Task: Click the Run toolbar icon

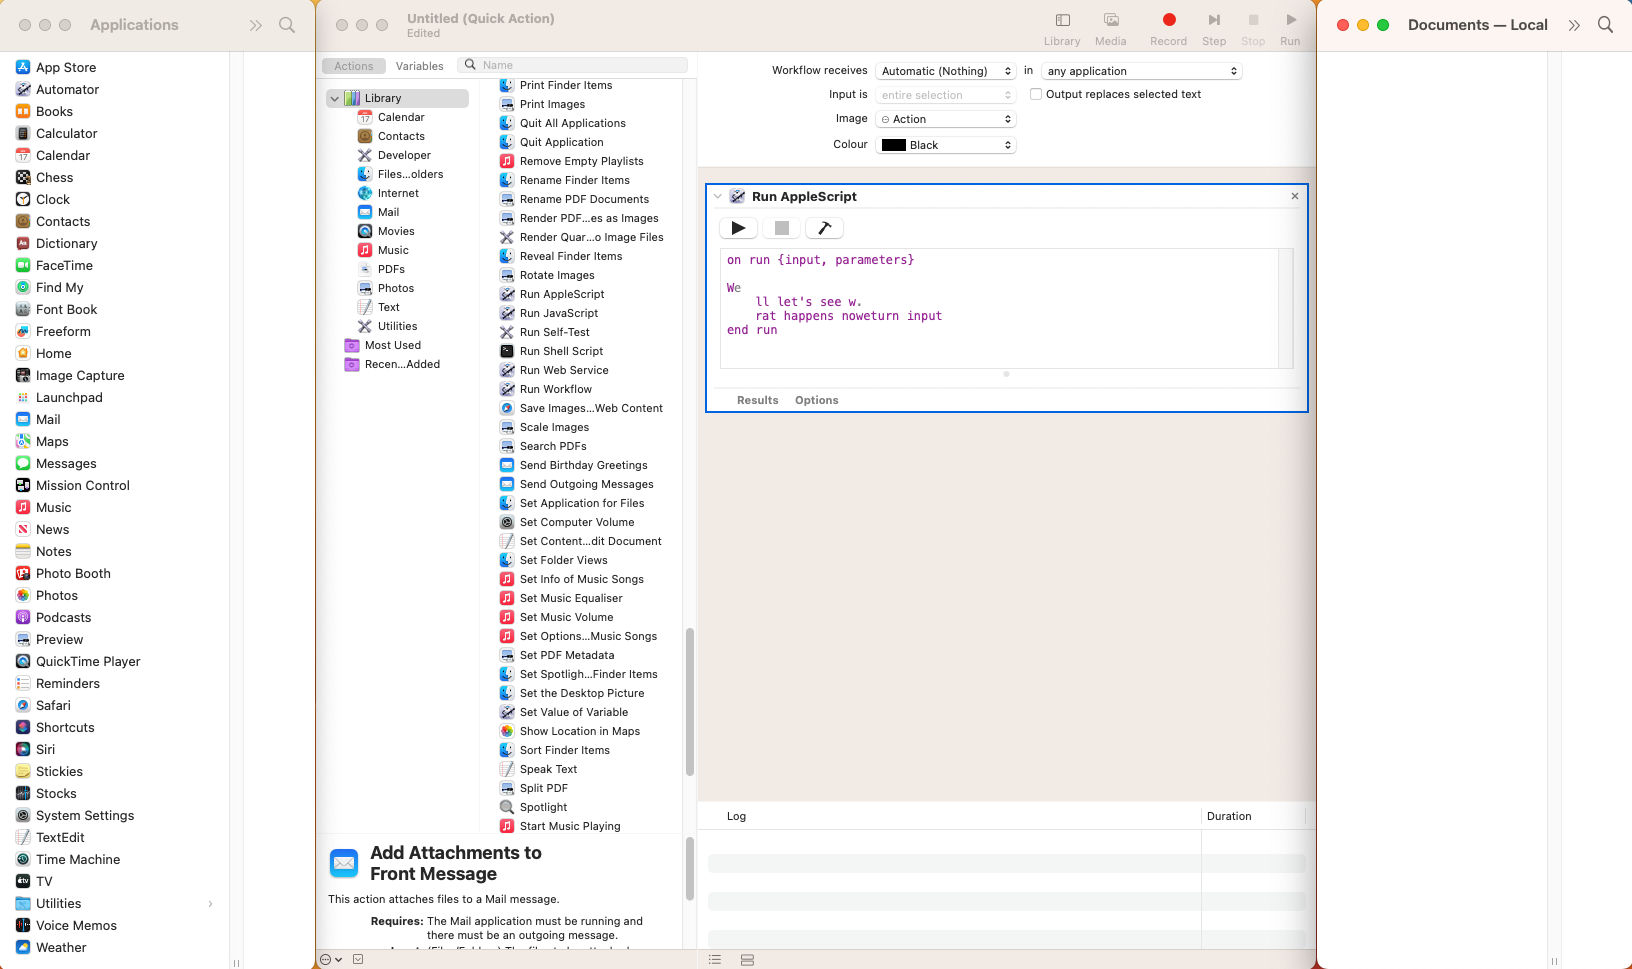Action: (x=1290, y=28)
